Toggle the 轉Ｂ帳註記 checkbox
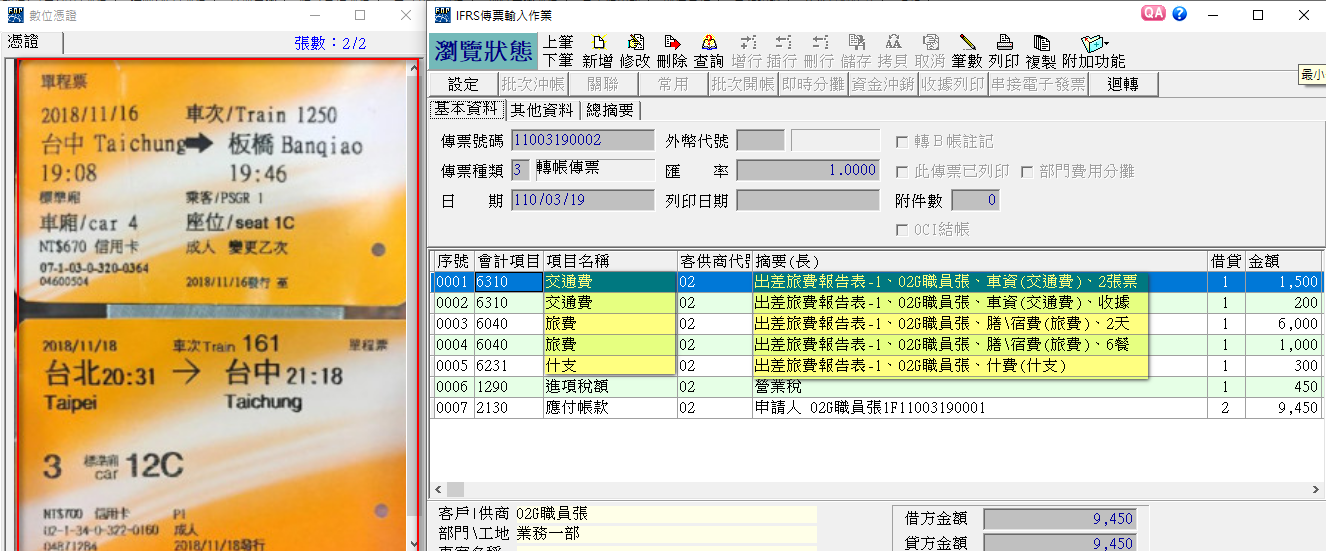 pyautogui.click(x=901, y=142)
